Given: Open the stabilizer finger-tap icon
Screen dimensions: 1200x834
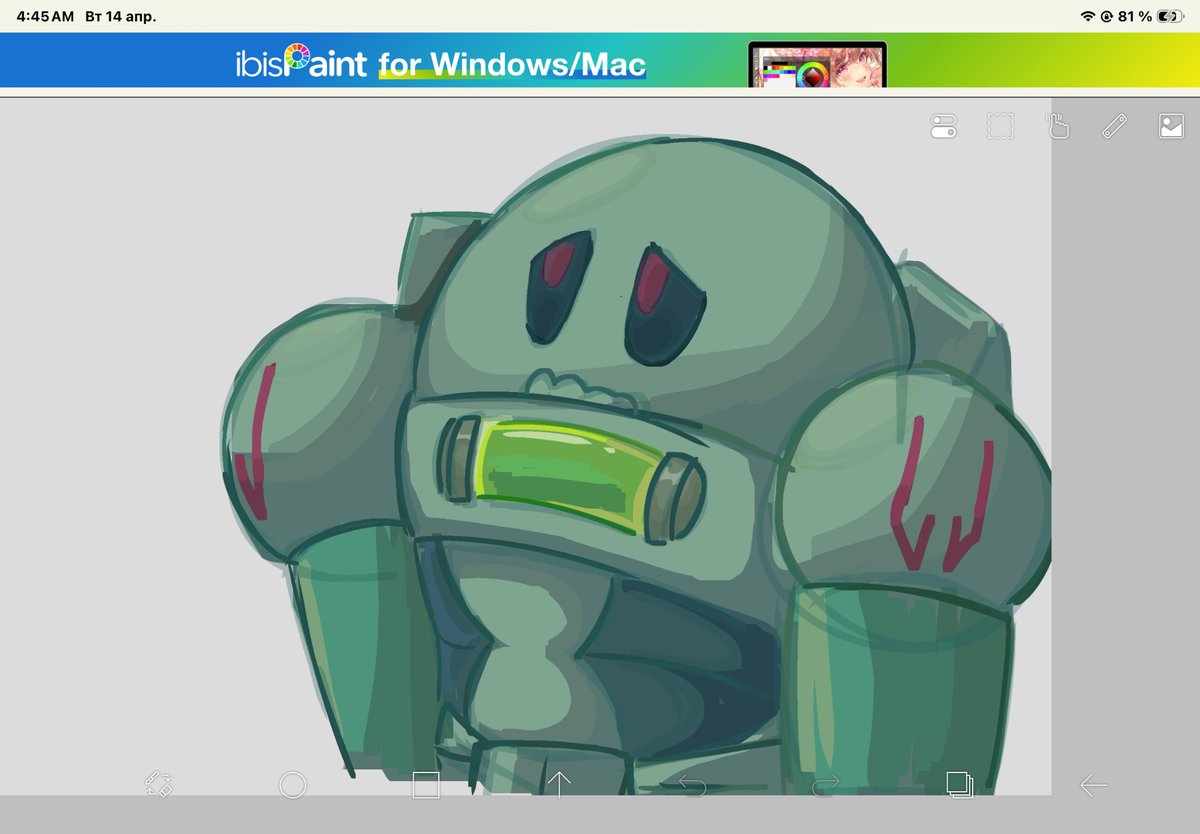Looking at the screenshot, I should coord(1057,126).
